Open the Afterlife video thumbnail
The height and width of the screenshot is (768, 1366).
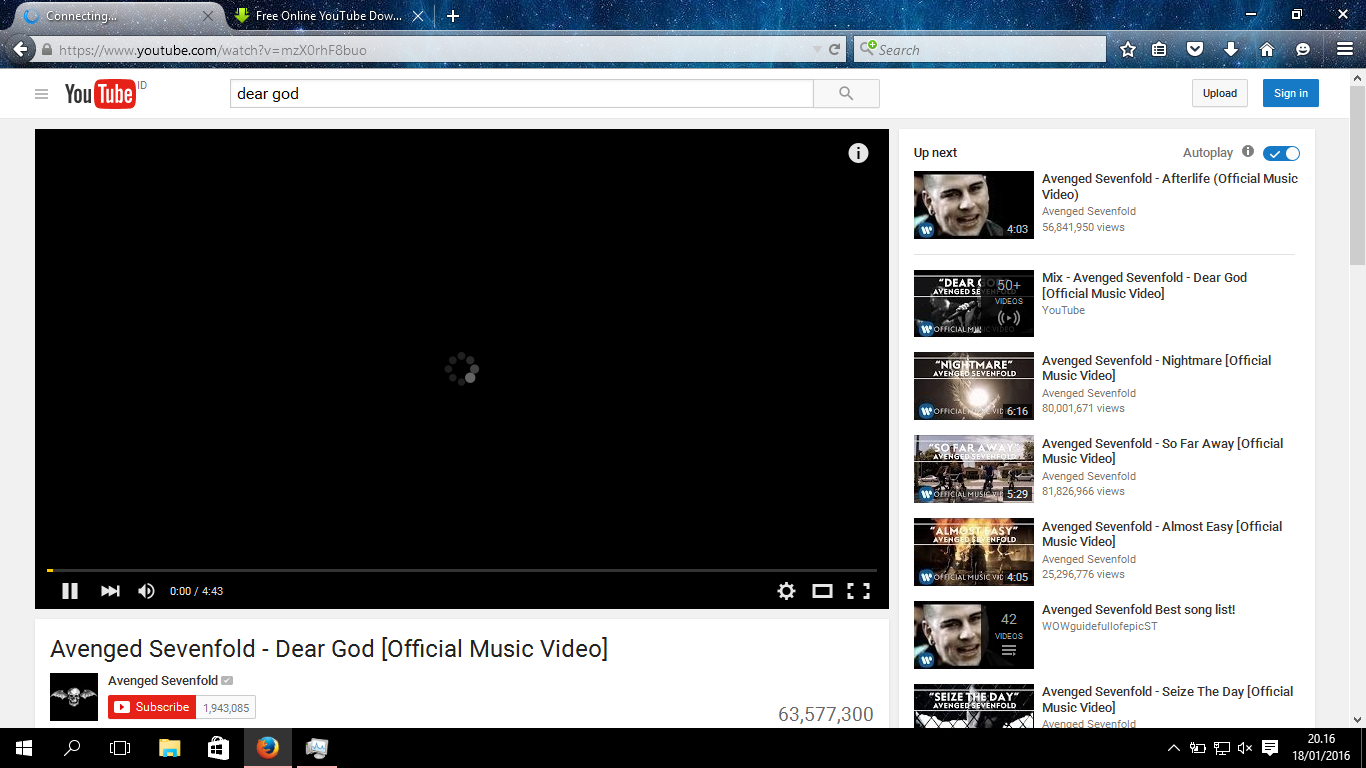[x=973, y=204]
